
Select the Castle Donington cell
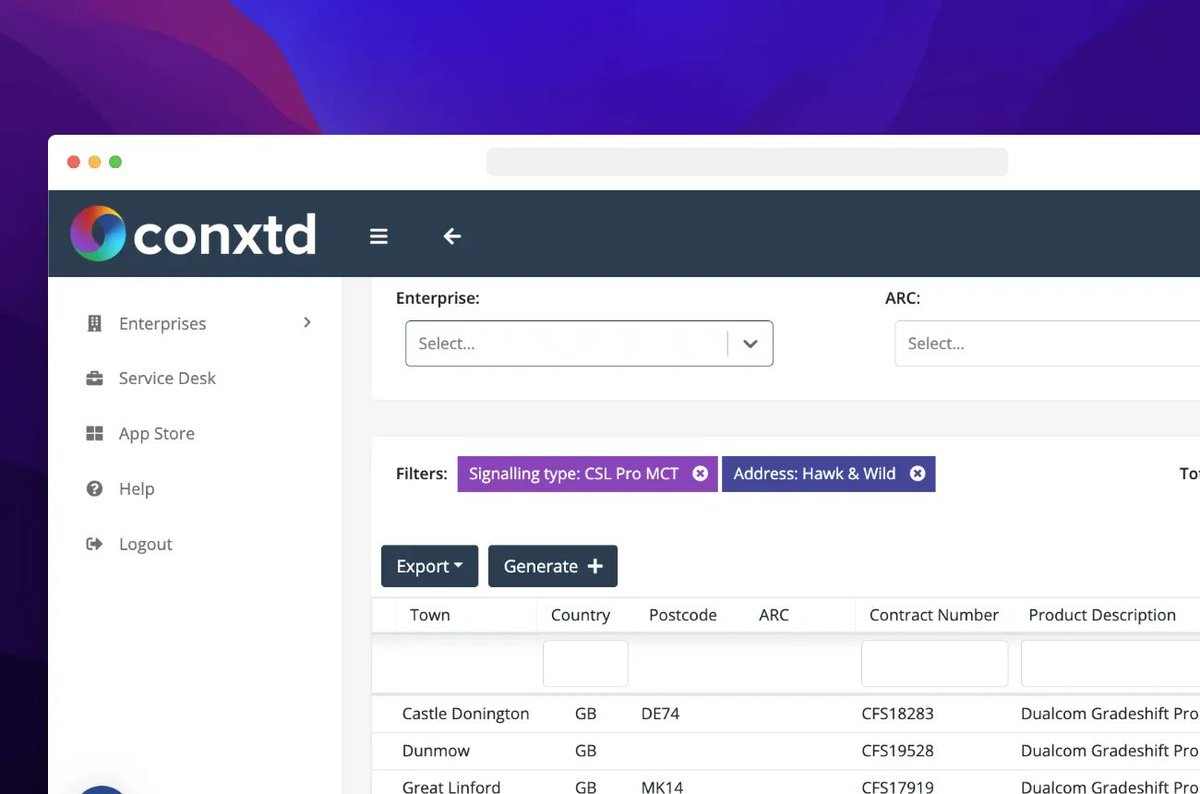466,714
